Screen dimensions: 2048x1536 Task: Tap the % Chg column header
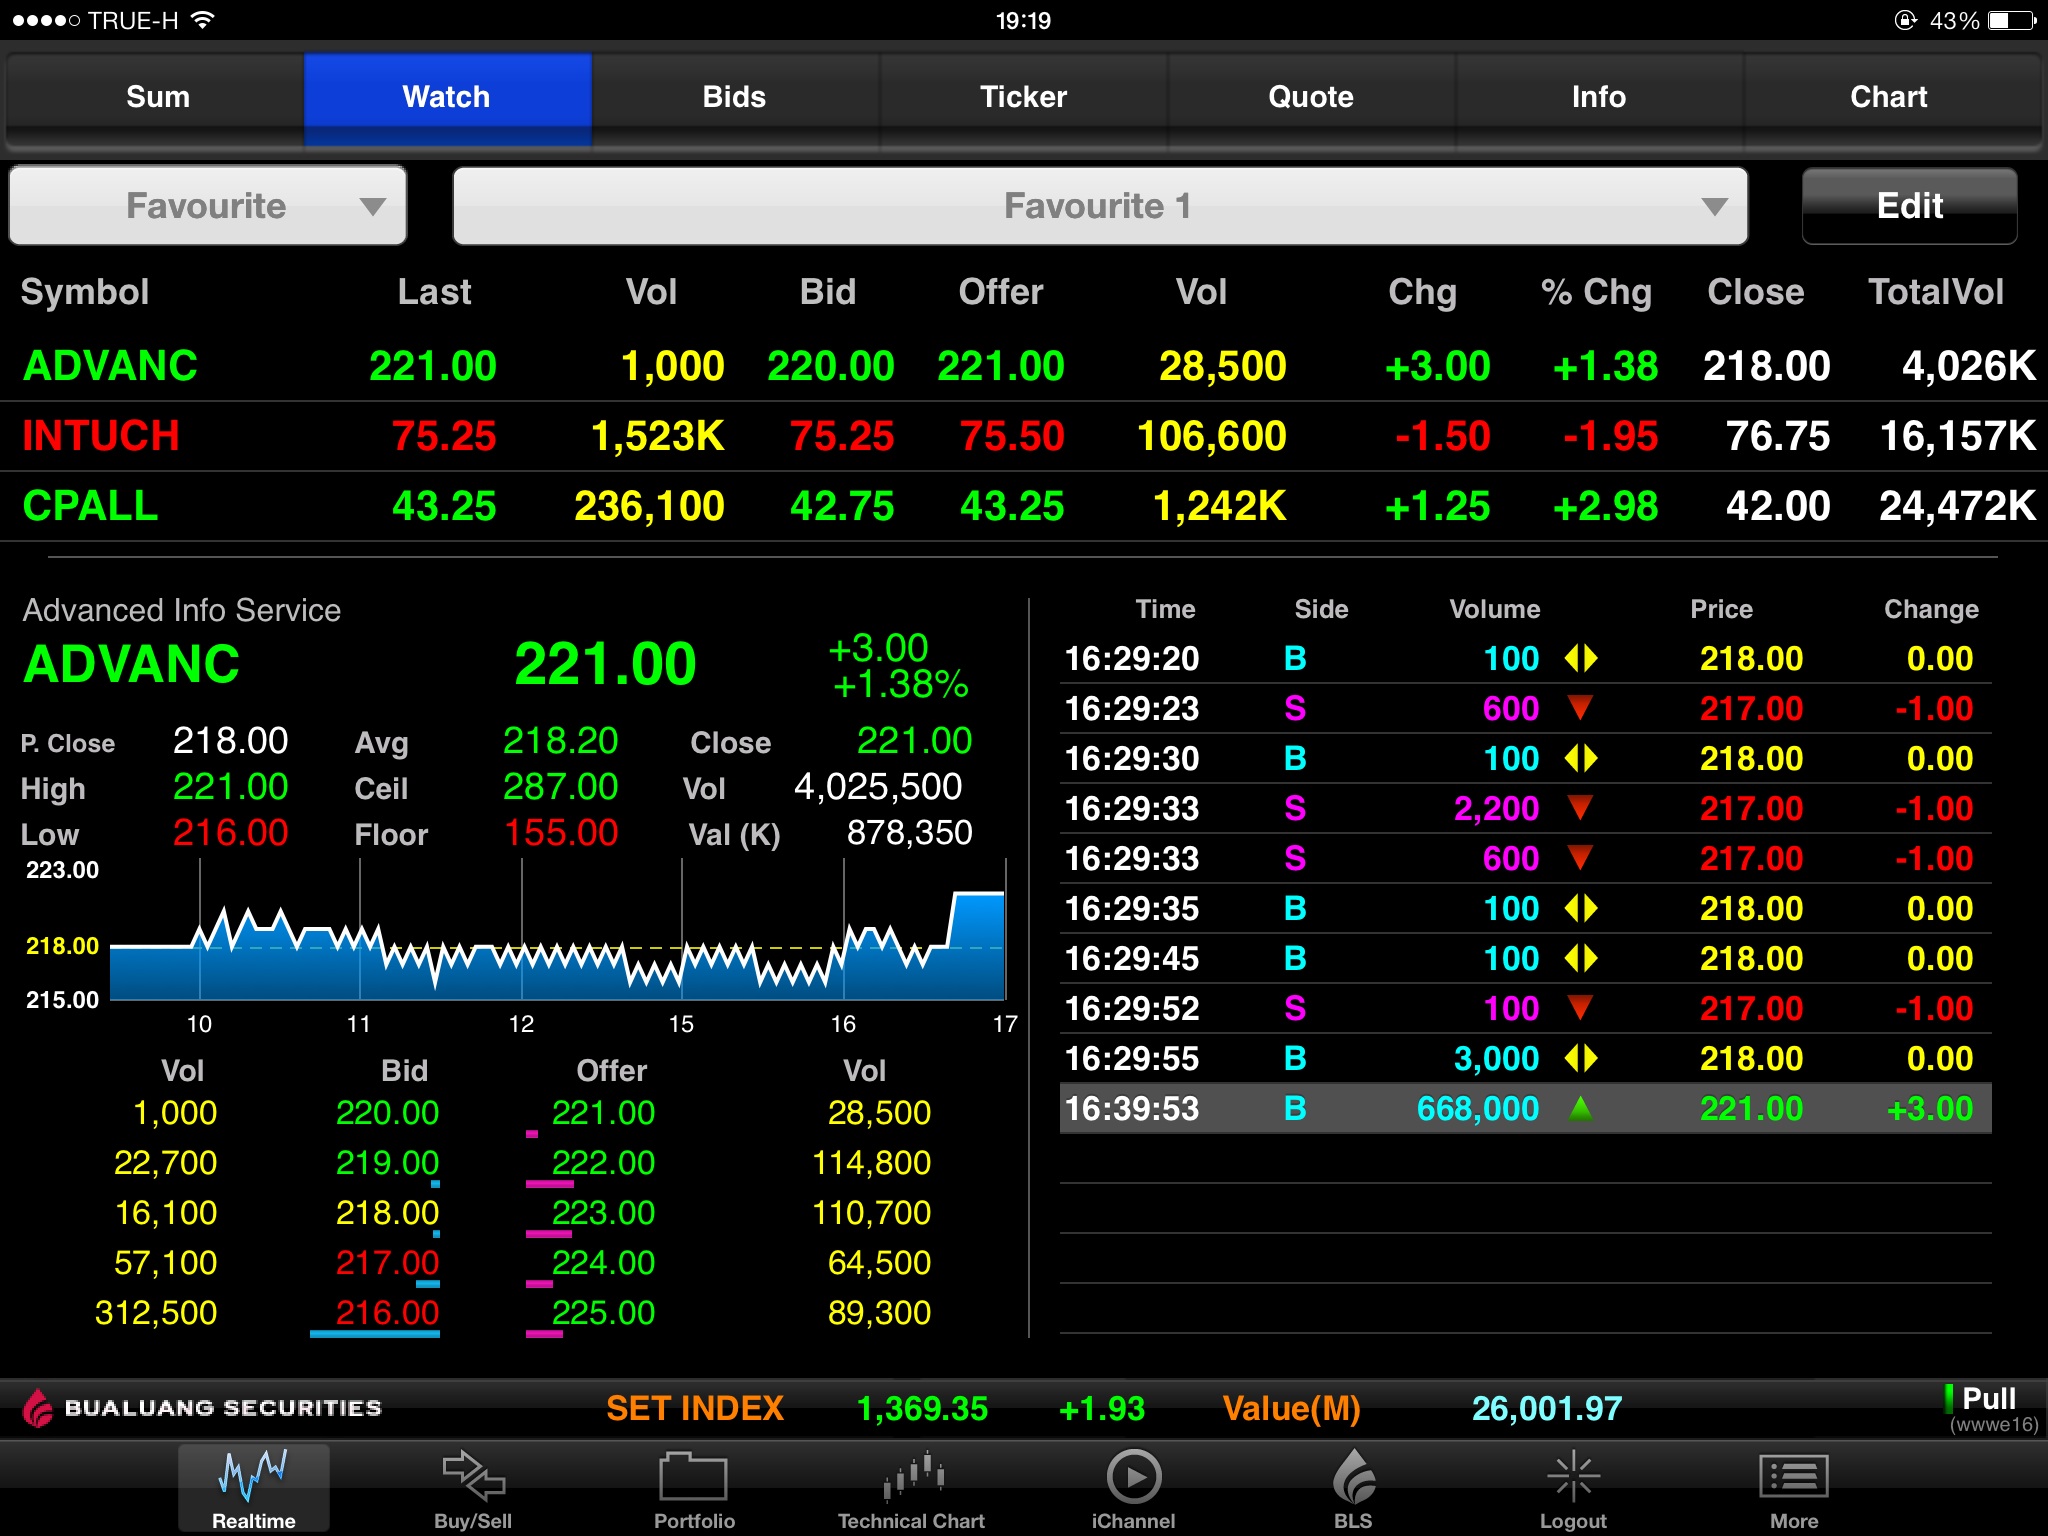pyautogui.click(x=1596, y=292)
